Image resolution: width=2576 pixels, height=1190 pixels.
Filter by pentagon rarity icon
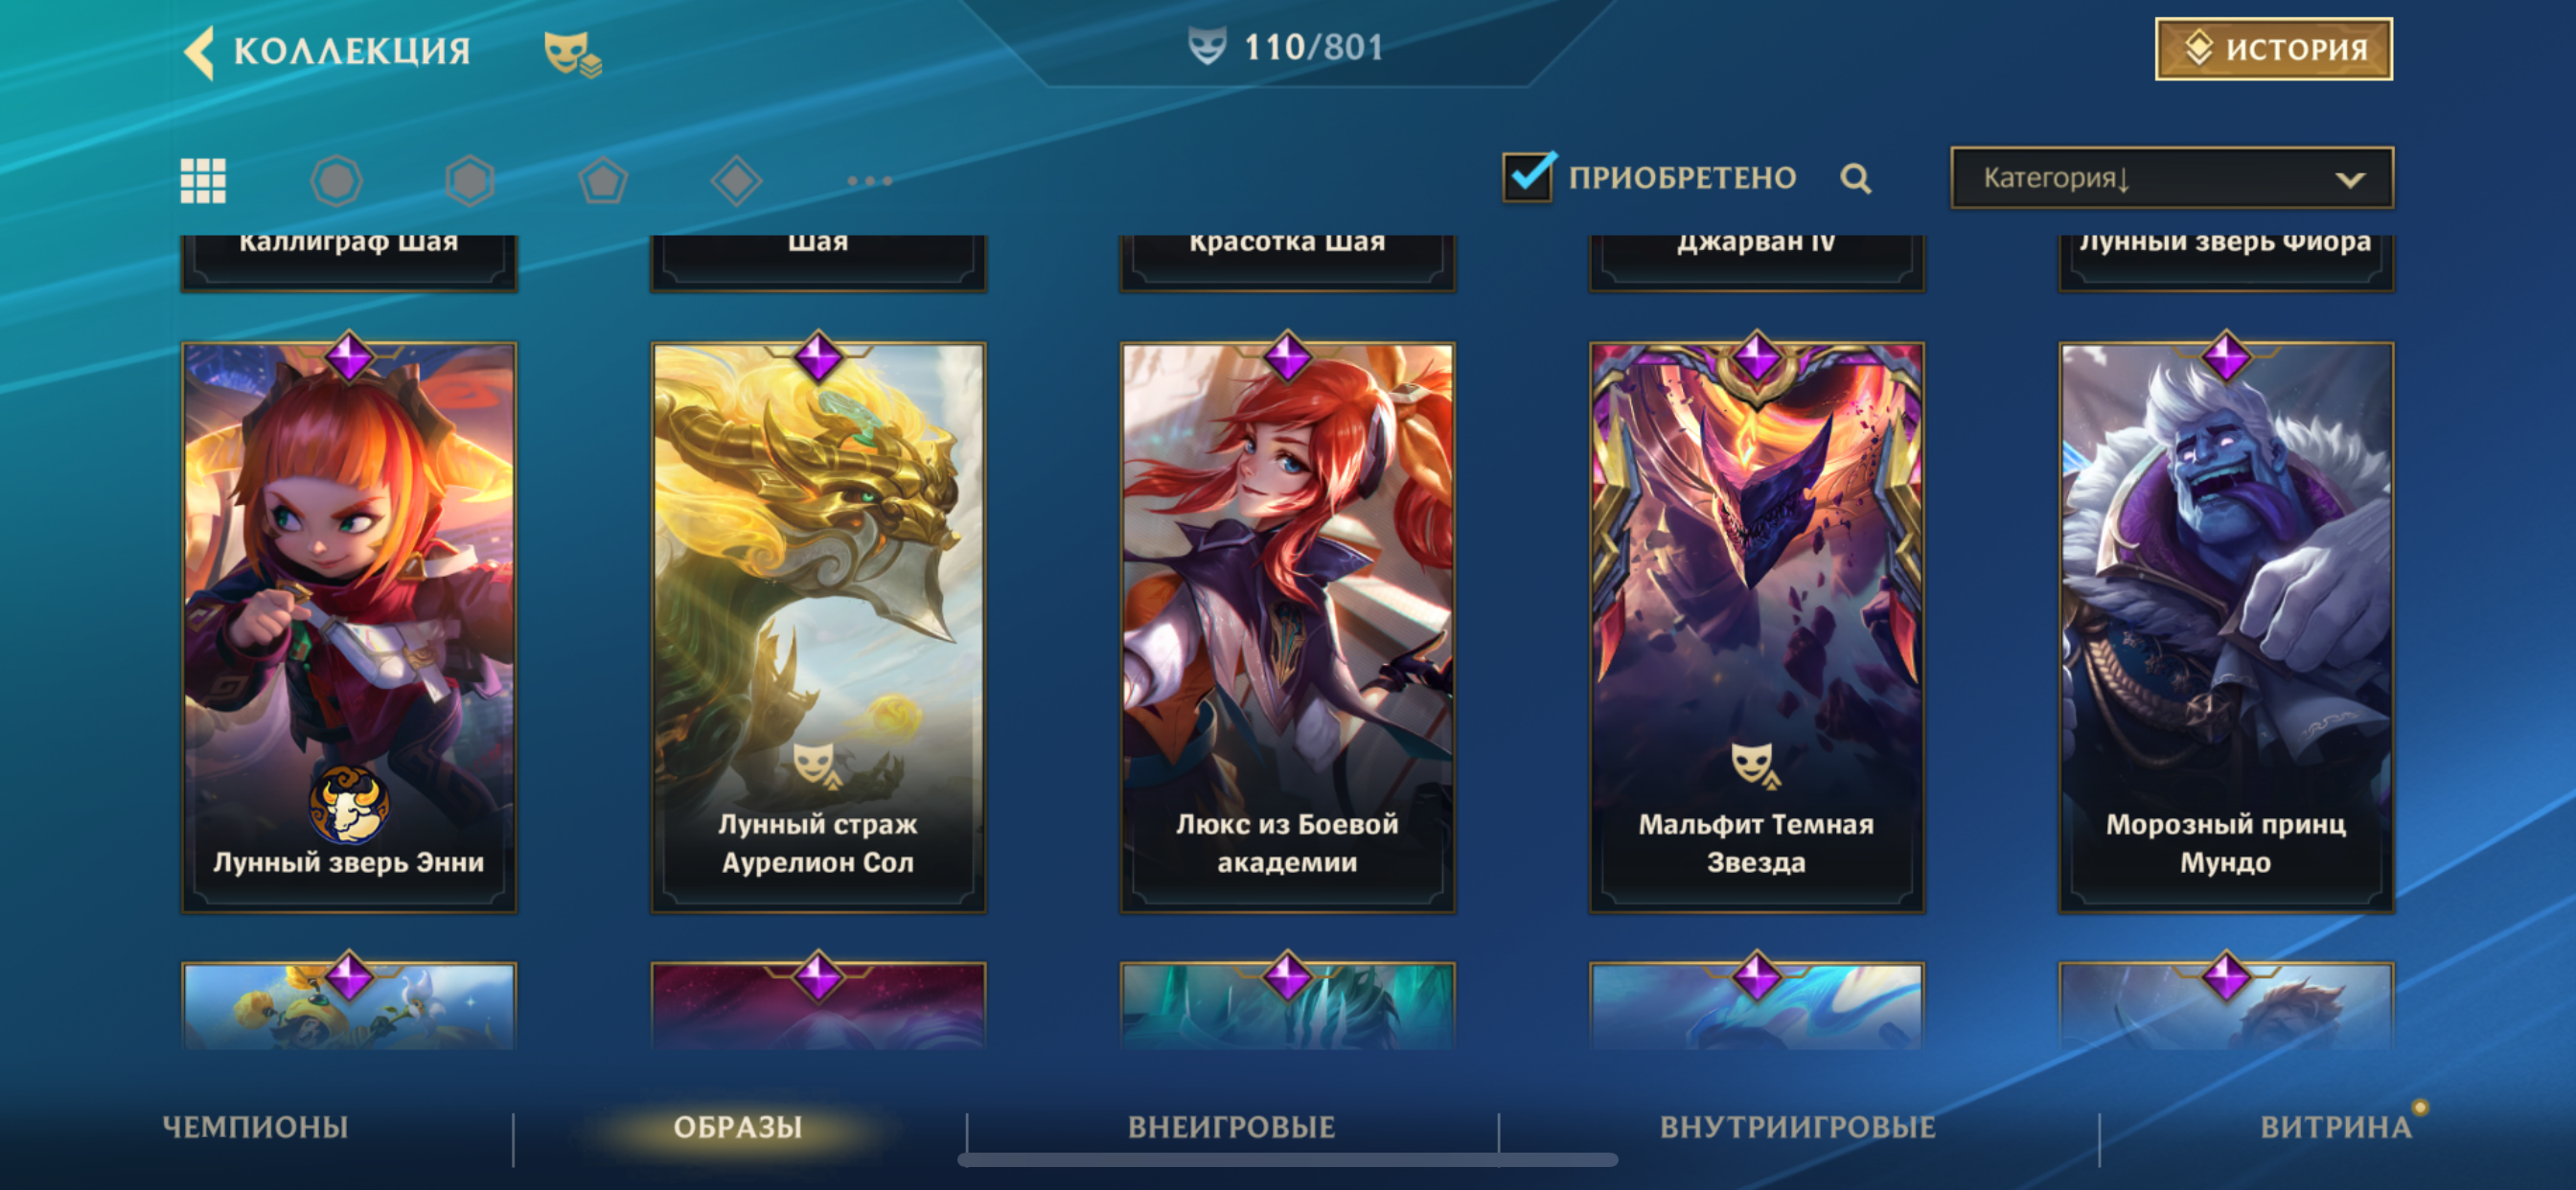pyautogui.click(x=603, y=181)
